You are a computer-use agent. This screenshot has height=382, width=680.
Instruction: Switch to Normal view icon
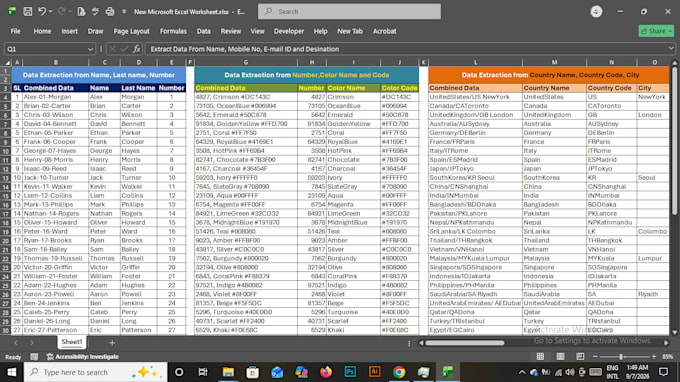540,357
